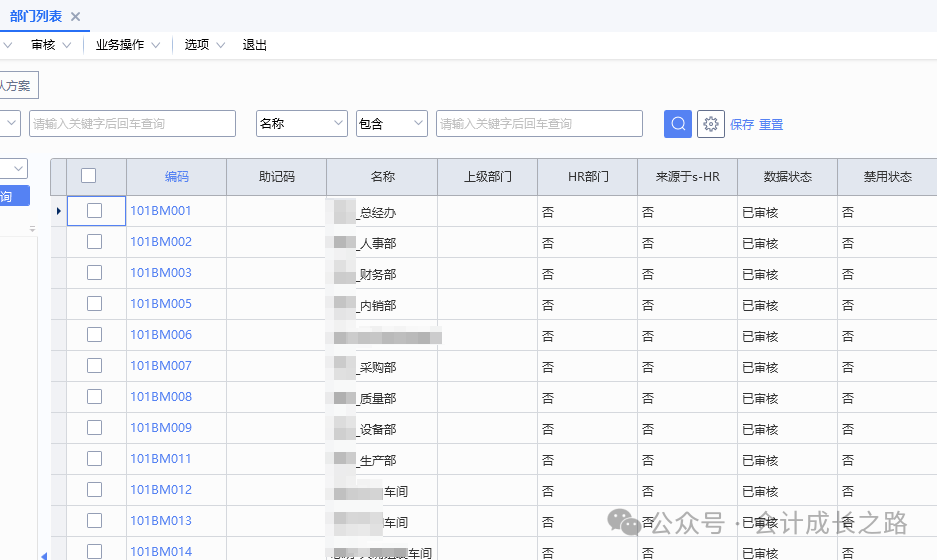
Task: Click 退出 in the toolbar
Action: tap(255, 45)
